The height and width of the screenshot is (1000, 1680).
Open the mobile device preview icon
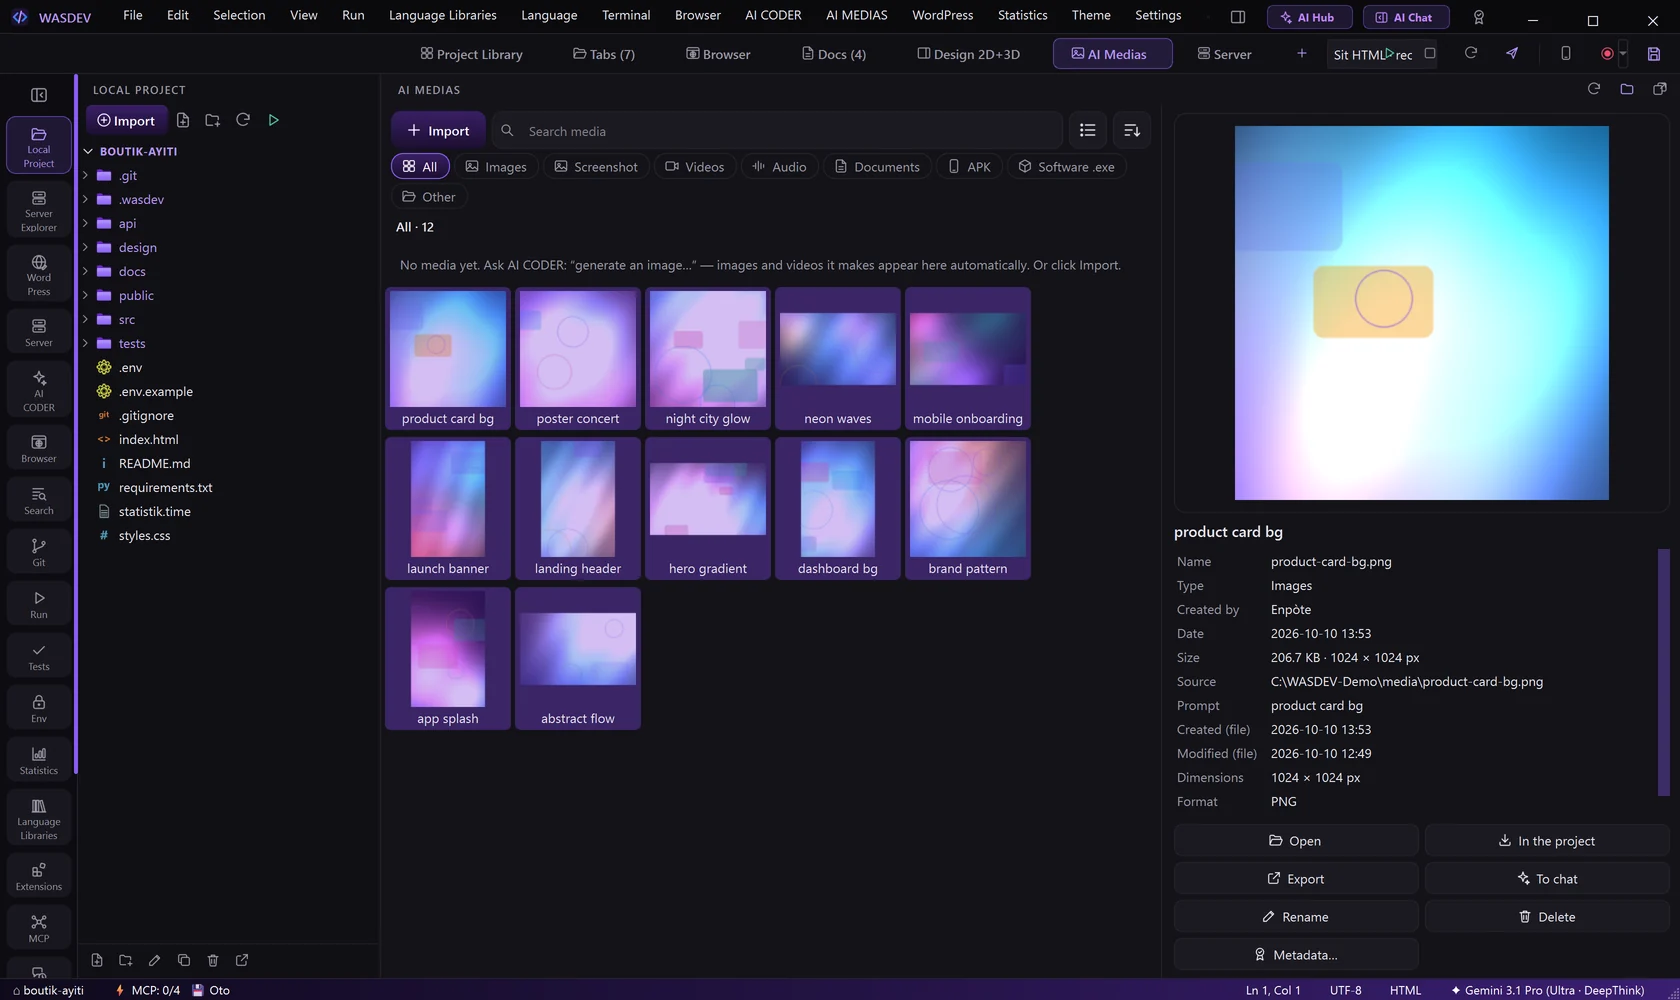click(x=1566, y=53)
